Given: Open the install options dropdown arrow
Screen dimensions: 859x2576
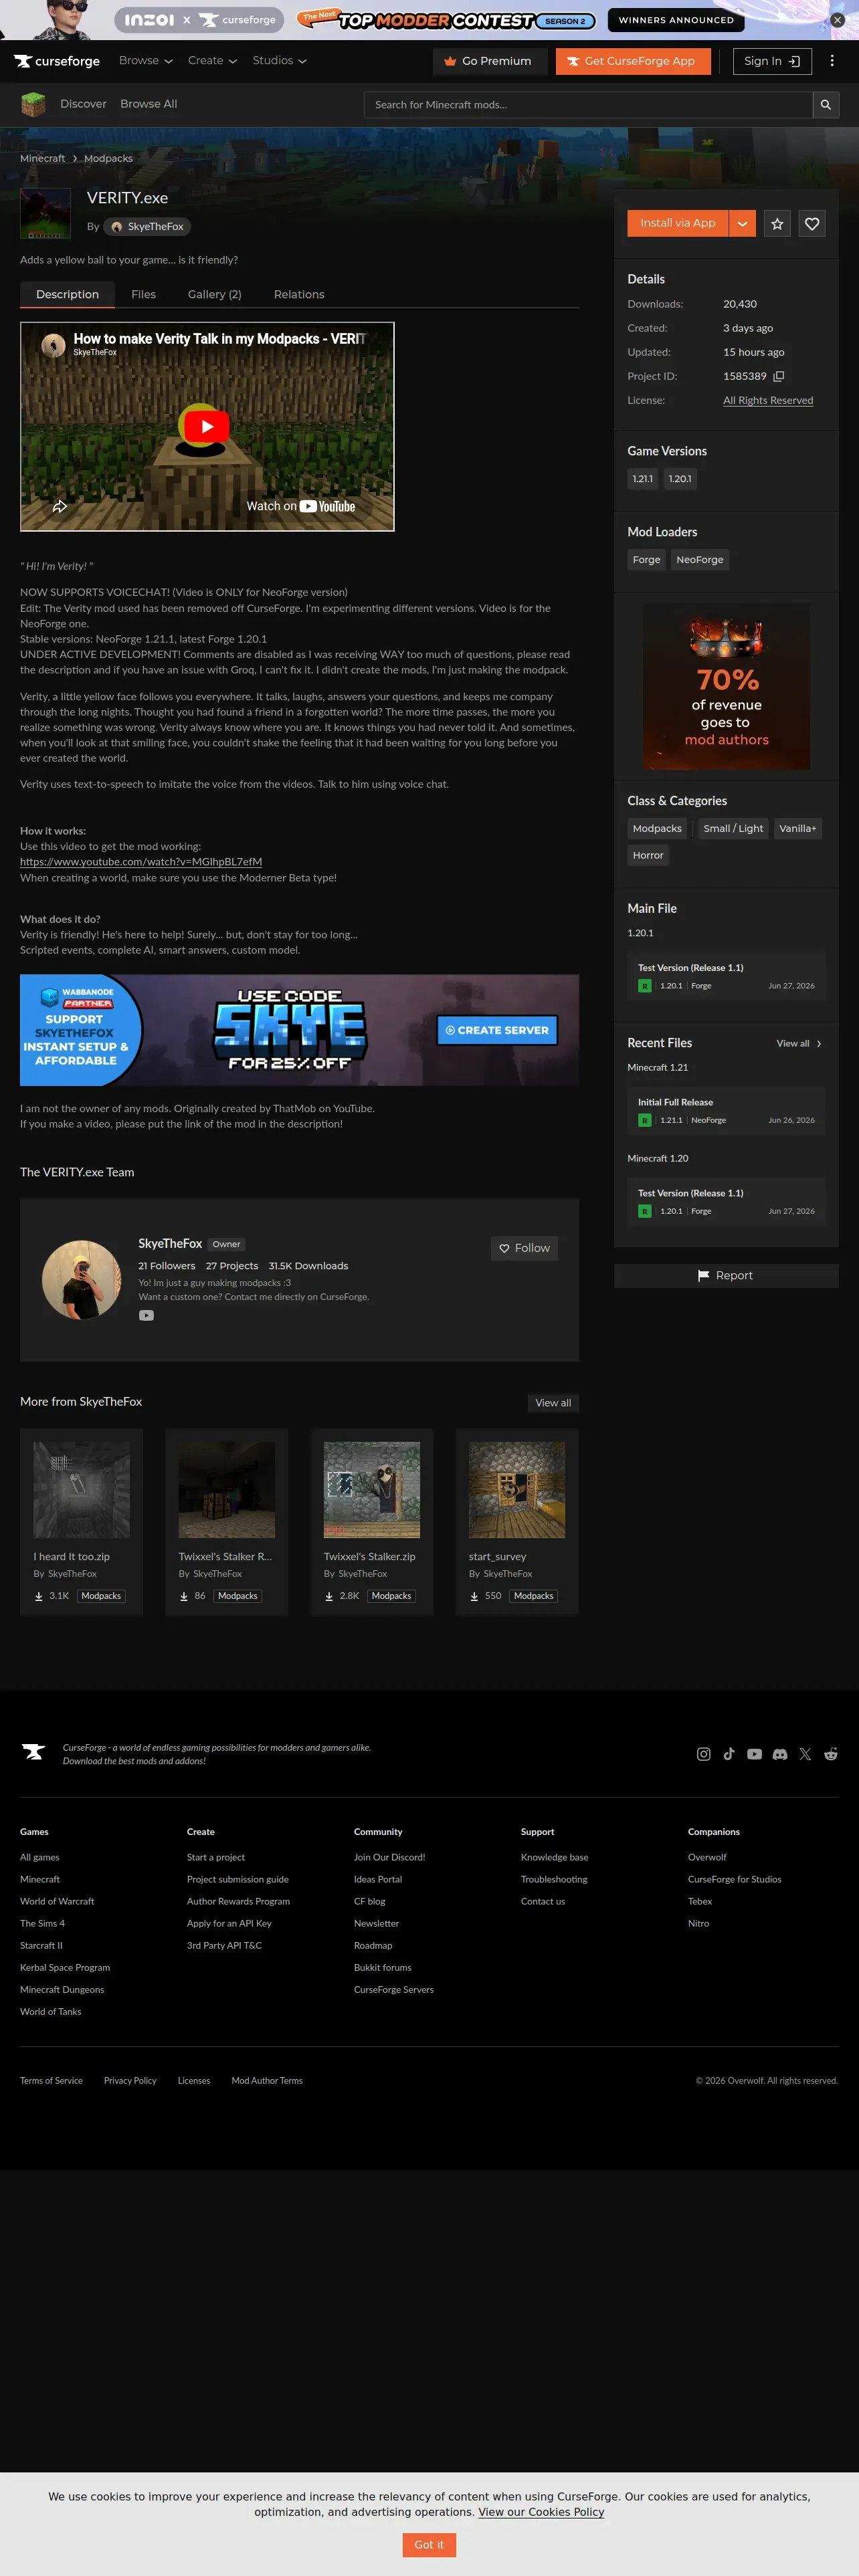Looking at the screenshot, I should point(742,224).
